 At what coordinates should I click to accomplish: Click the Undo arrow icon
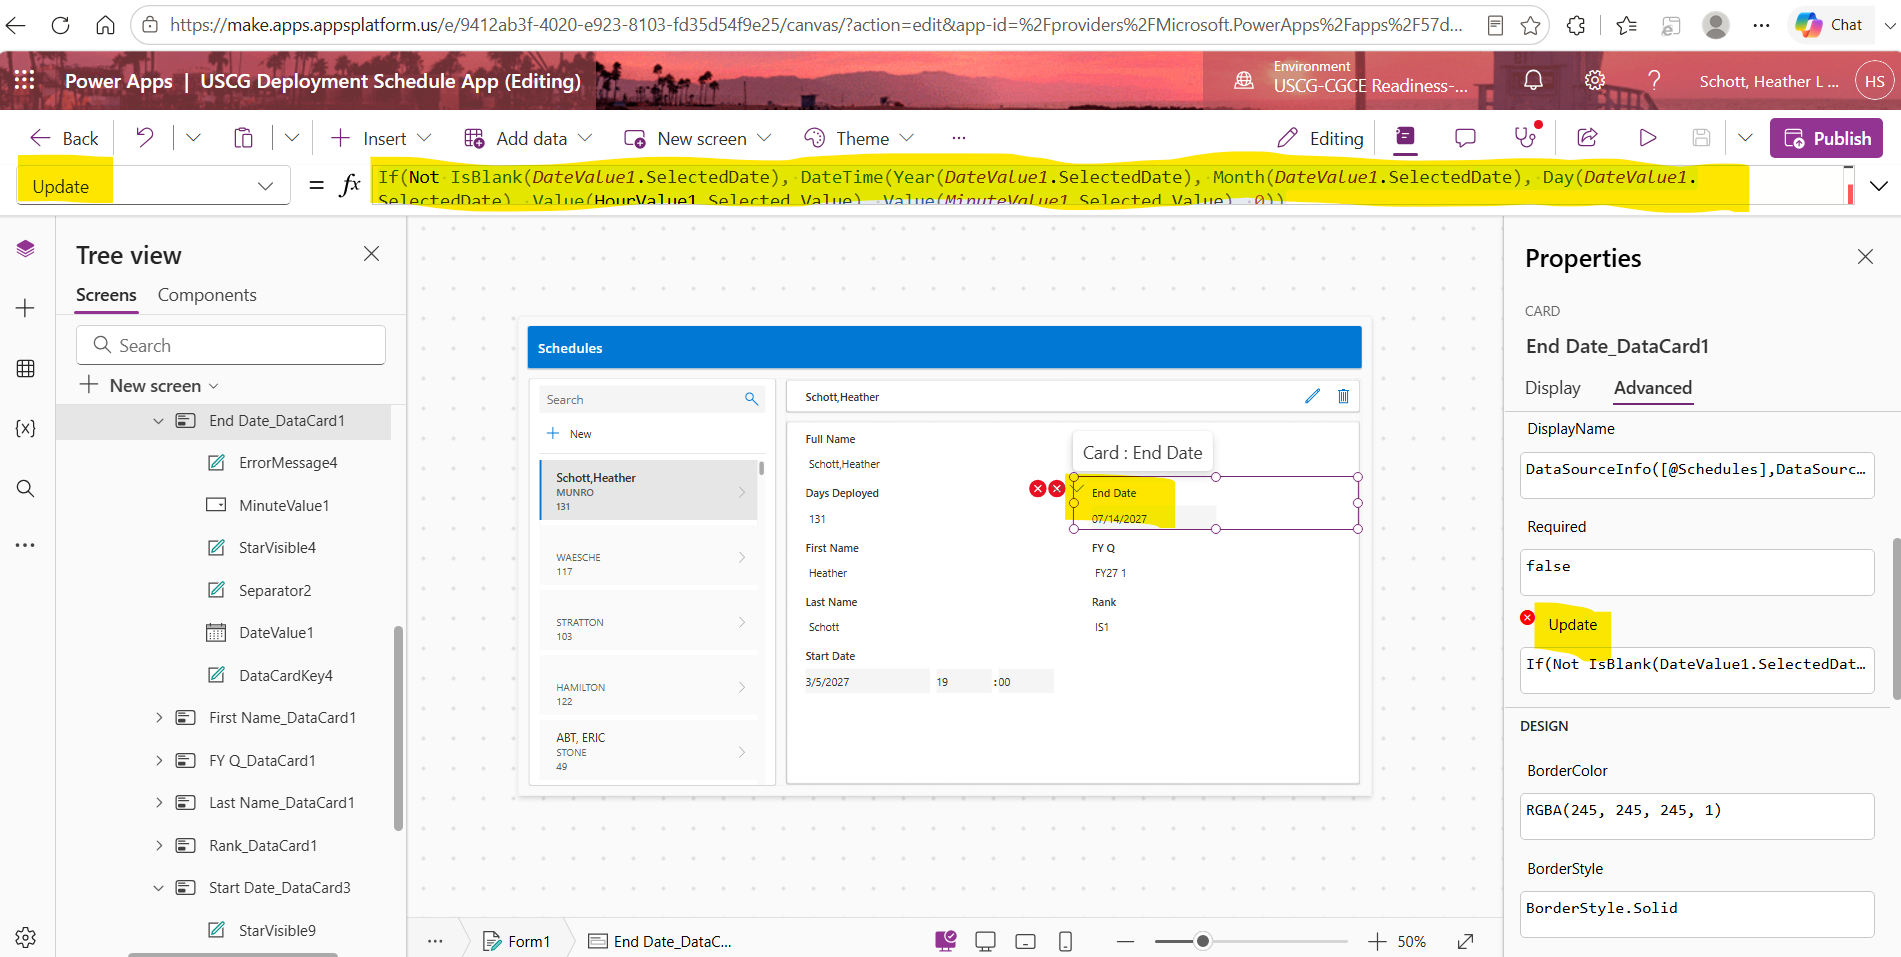(x=145, y=138)
